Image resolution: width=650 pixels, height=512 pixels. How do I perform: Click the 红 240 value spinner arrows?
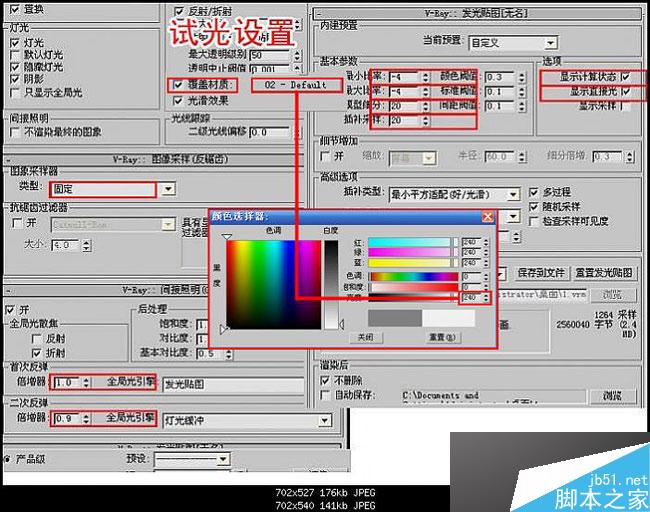click(486, 242)
